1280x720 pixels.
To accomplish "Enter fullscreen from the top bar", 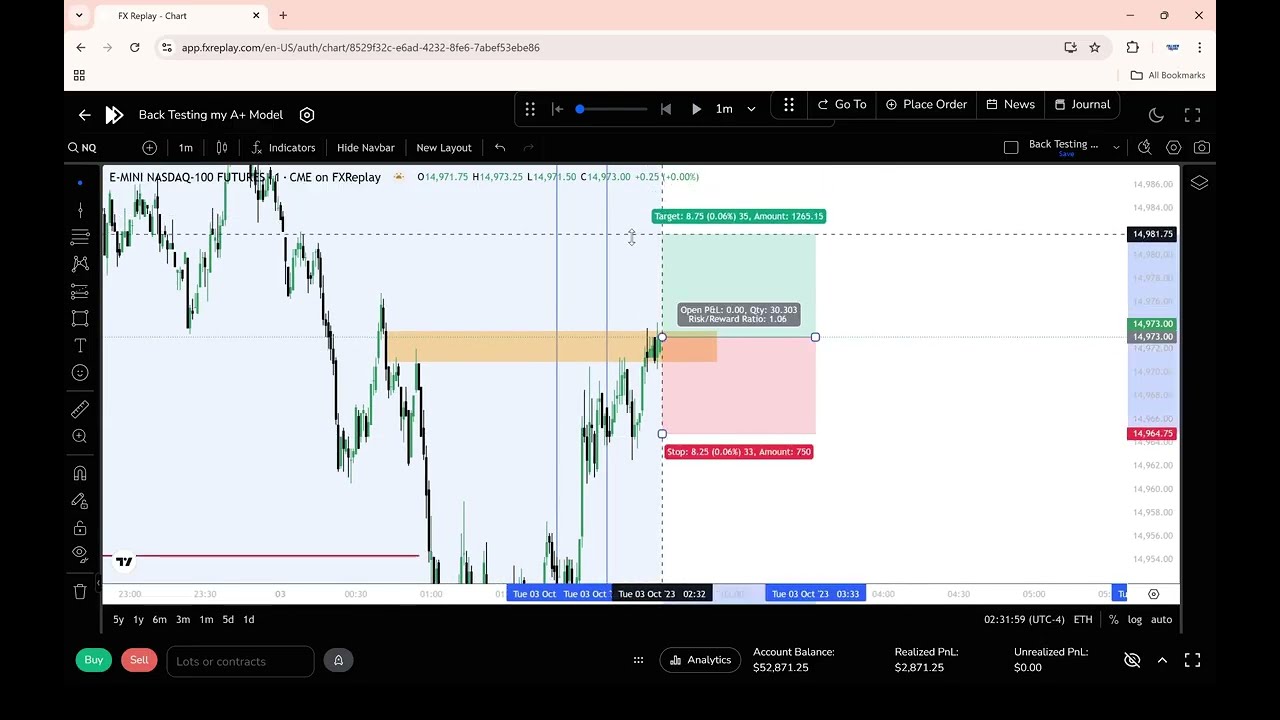I will (1192, 115).
